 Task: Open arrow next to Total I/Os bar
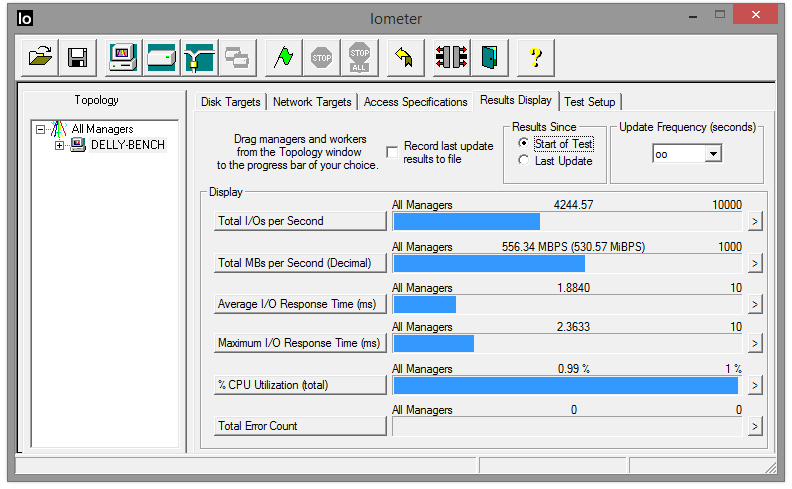(755, 221)
